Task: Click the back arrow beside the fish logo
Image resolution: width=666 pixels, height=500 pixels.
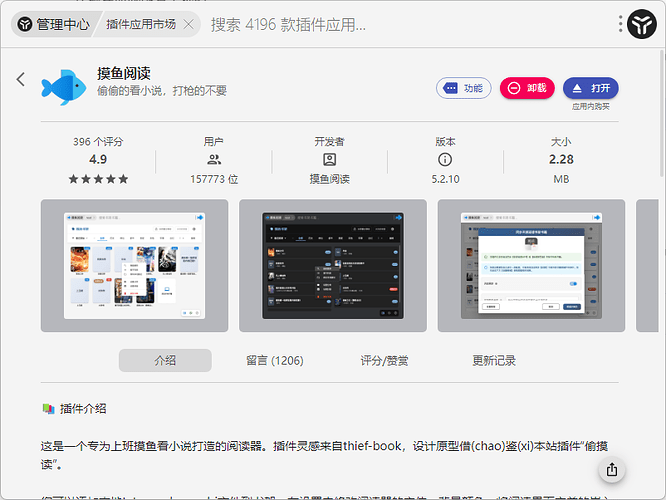Action: (x=20, y=79)
